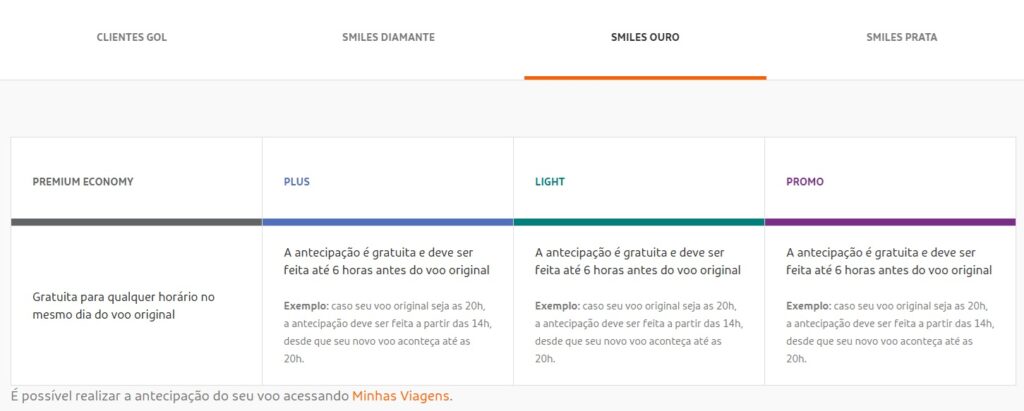The width and height of the screenshot is (1024, 411).
Task: Switch to the Clientes GOL tab
Action: point(131,38)
